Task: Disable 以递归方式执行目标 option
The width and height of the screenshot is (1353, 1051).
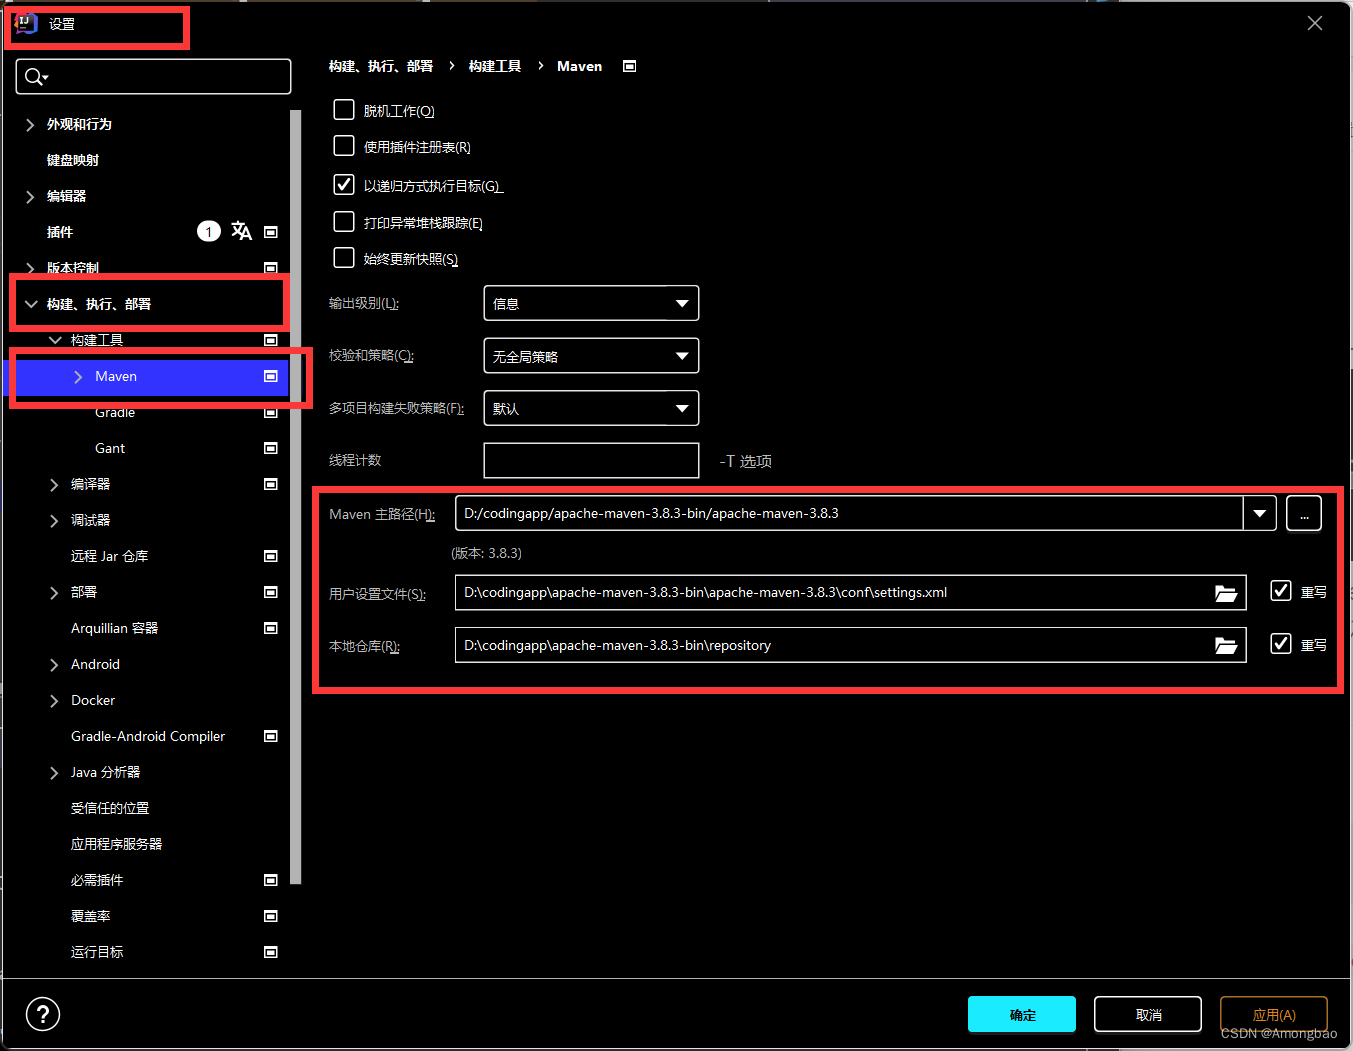Action: (343, 184)
